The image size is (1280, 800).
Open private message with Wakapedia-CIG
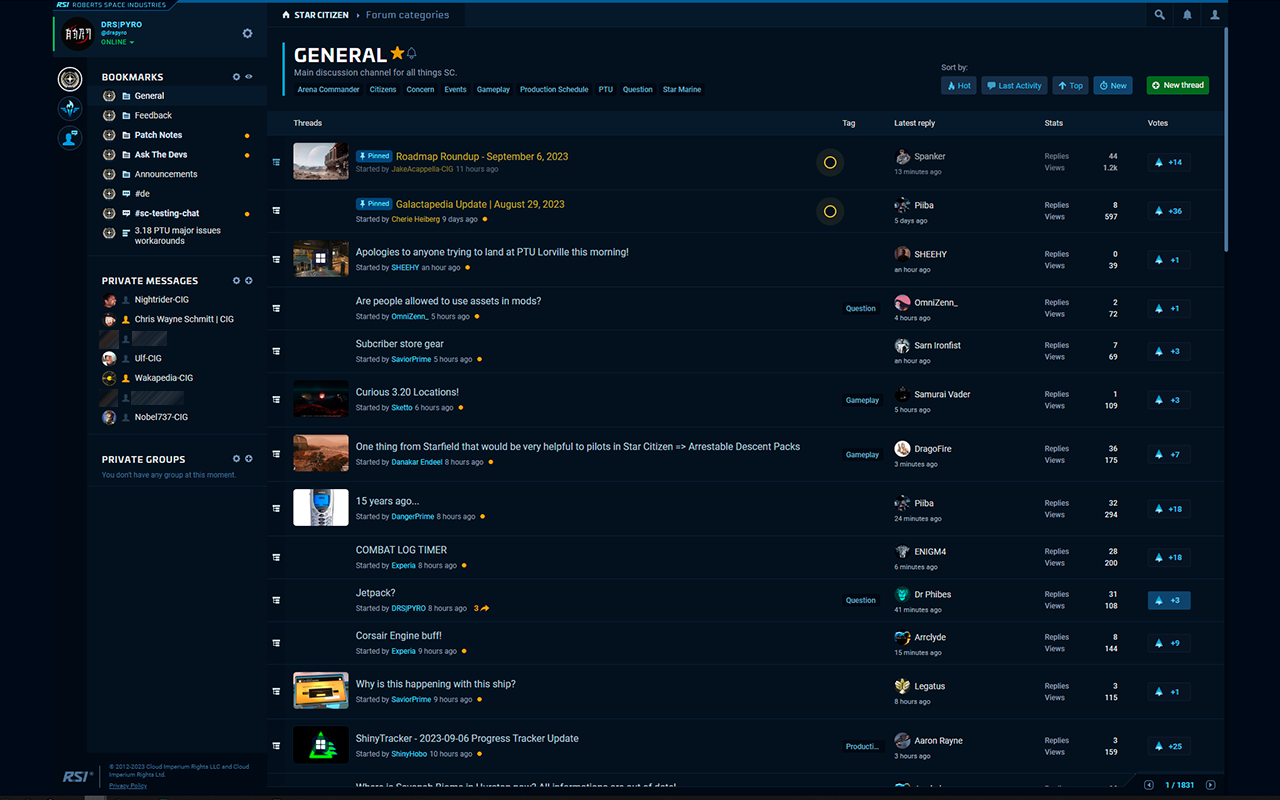pyautogui.click(x=164, y=378)
